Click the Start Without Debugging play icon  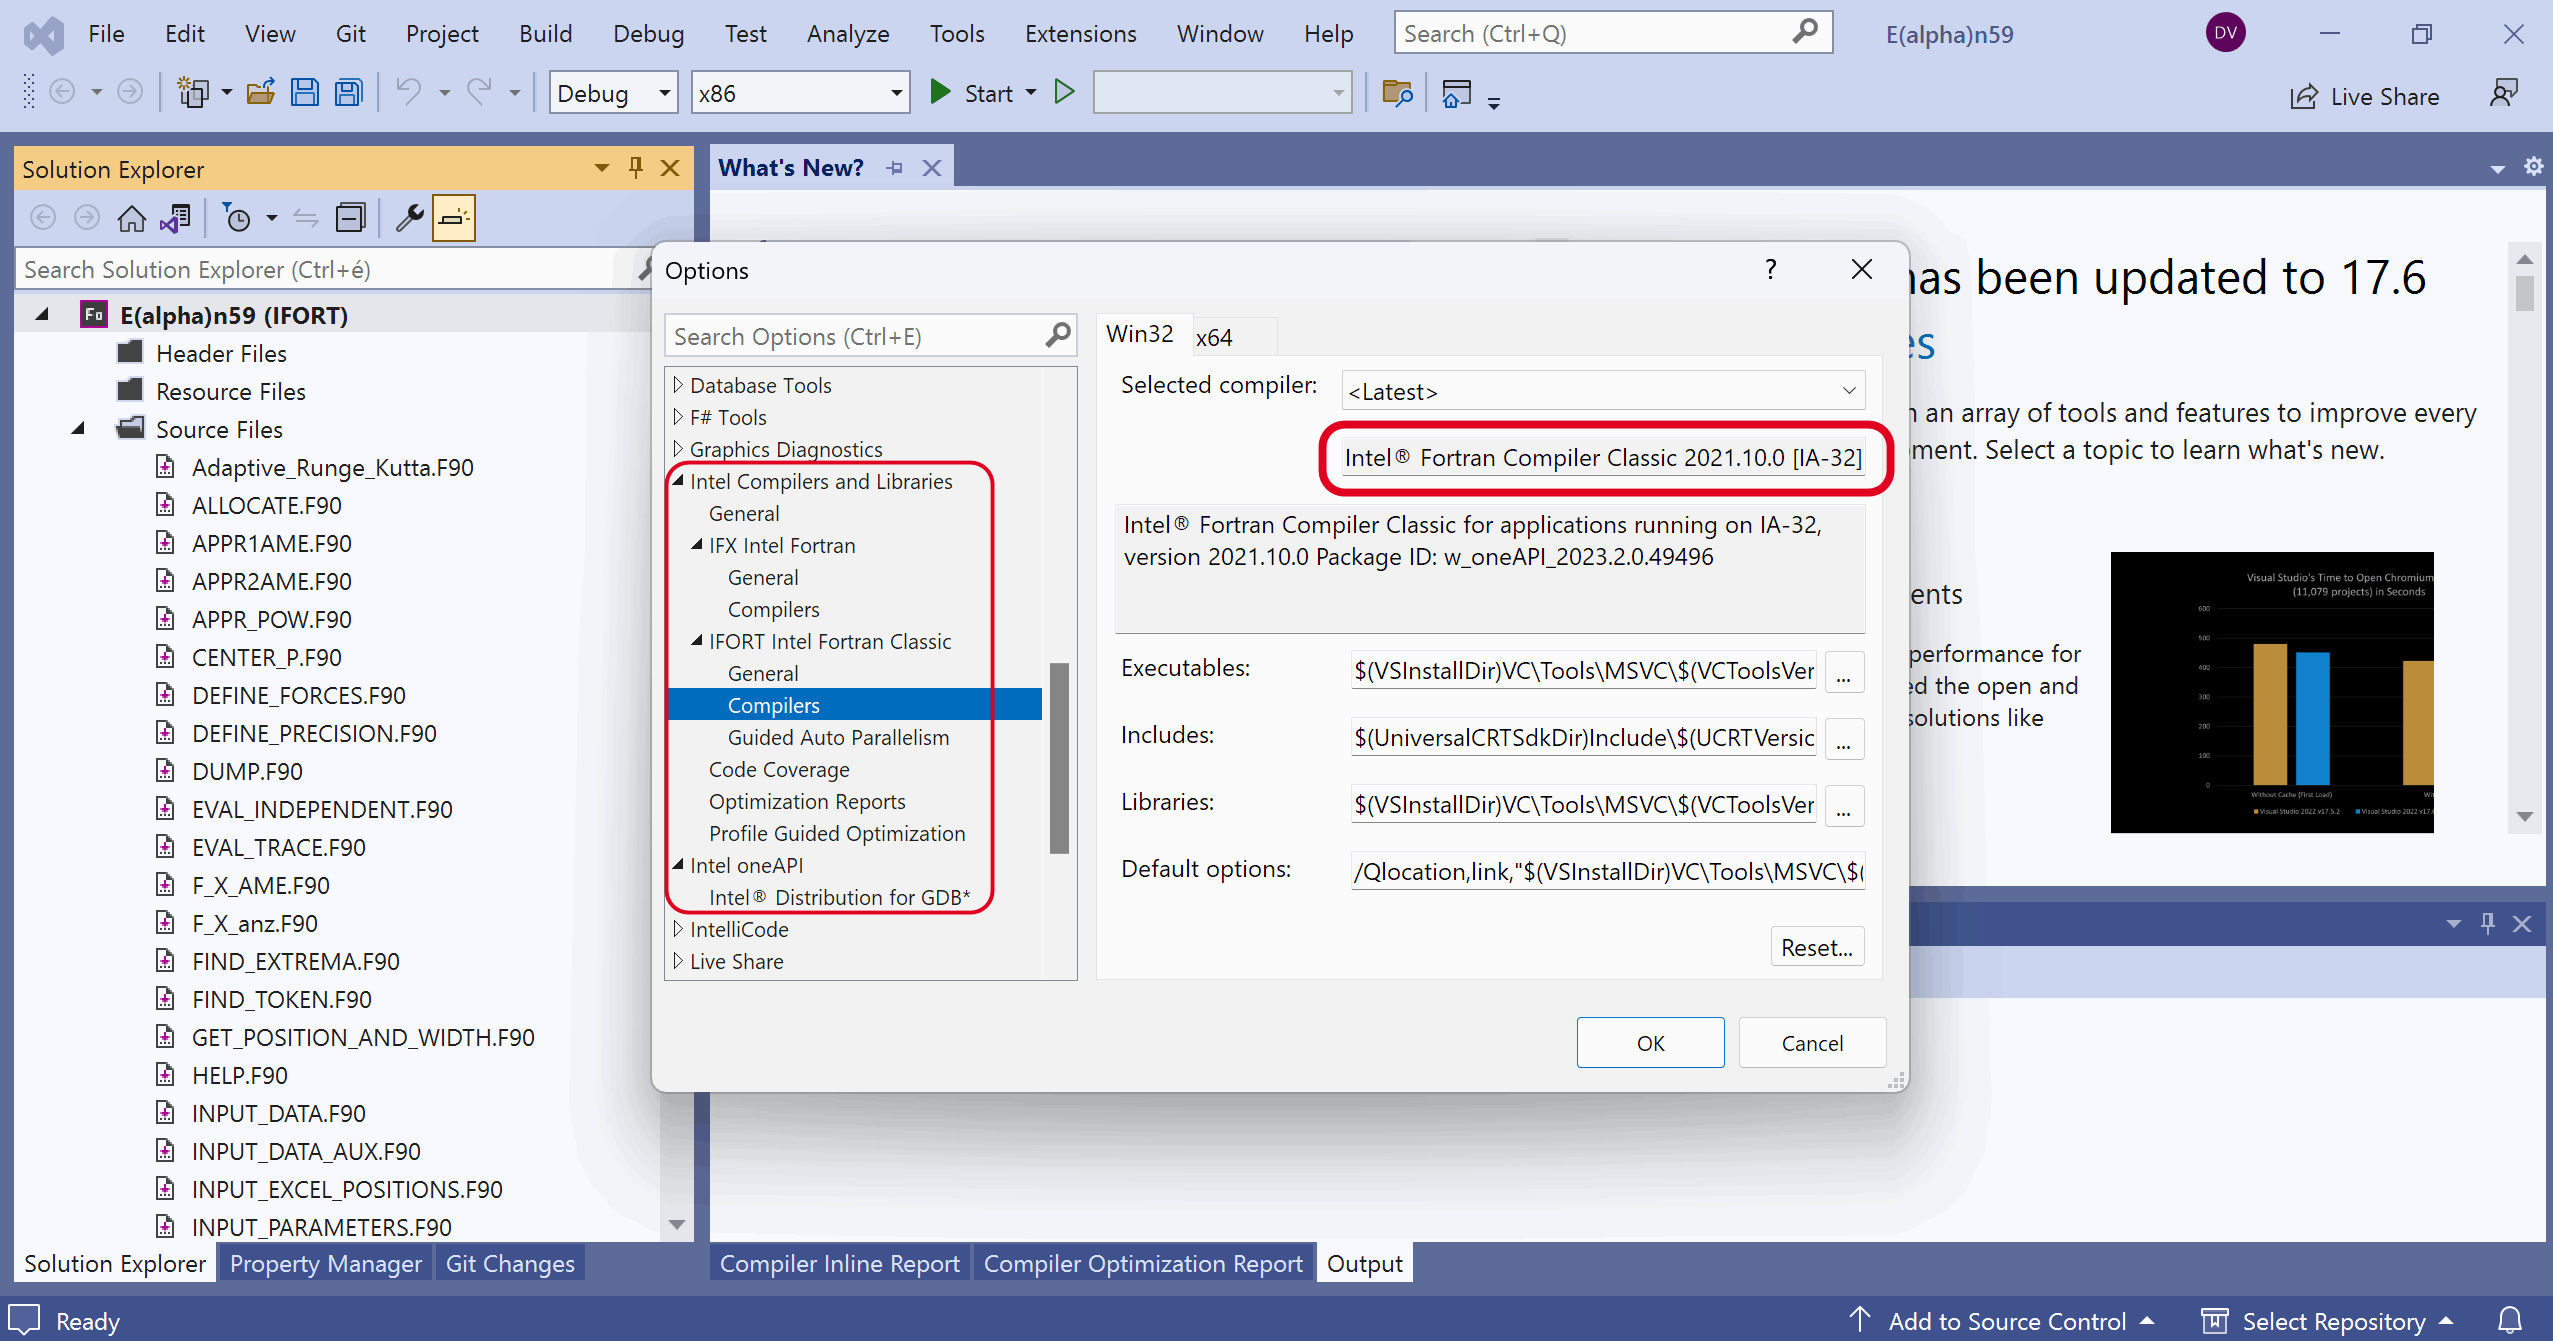[x=1064, y=93]
